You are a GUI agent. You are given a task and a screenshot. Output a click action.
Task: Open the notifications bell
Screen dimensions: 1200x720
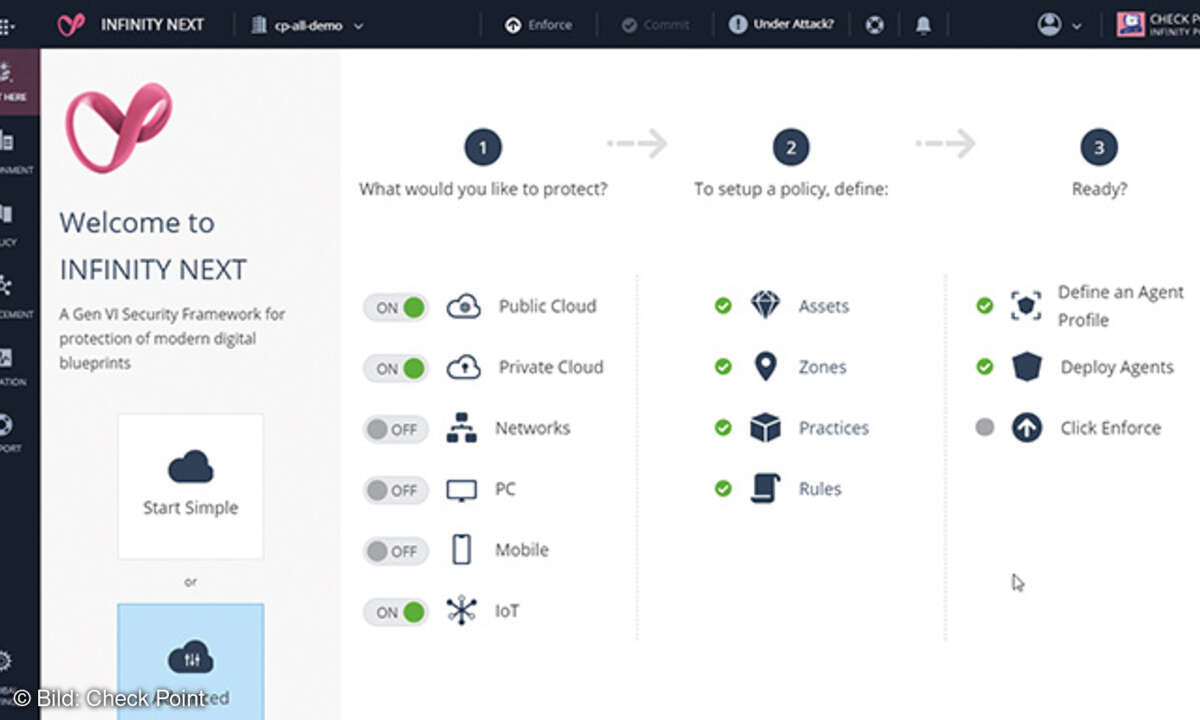923,25
